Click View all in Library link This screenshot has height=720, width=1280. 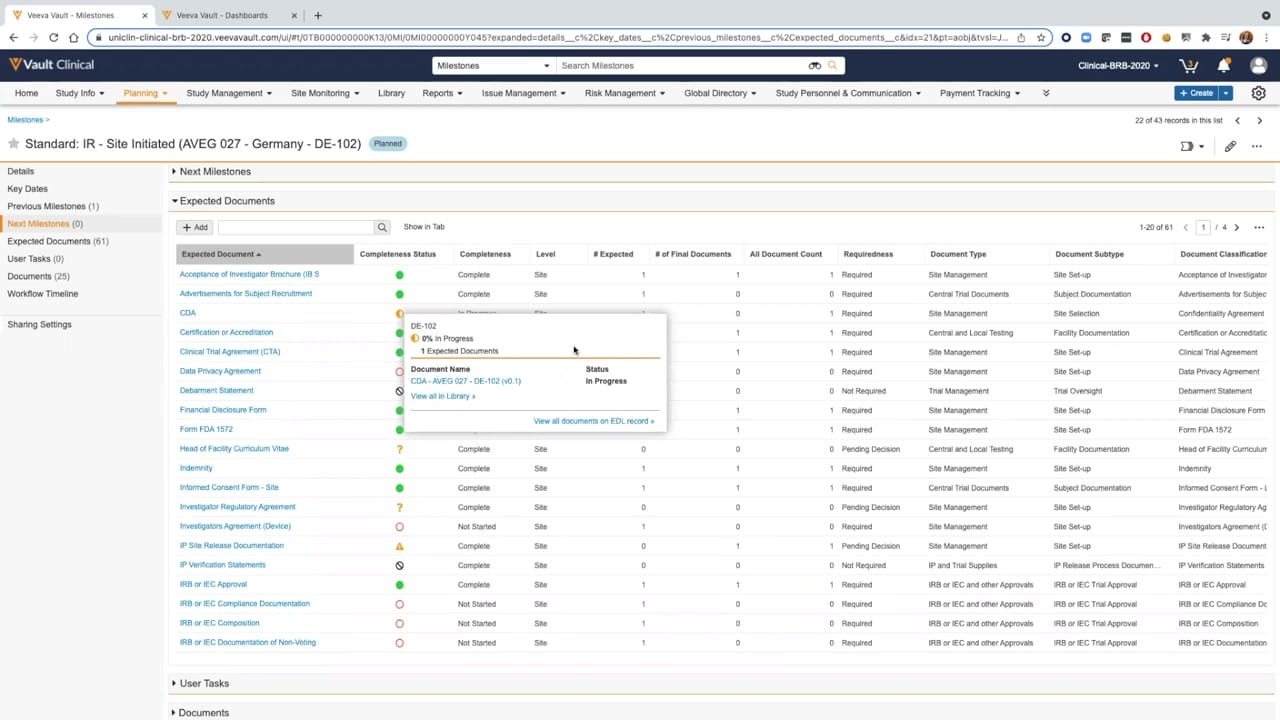pos(443,396)
